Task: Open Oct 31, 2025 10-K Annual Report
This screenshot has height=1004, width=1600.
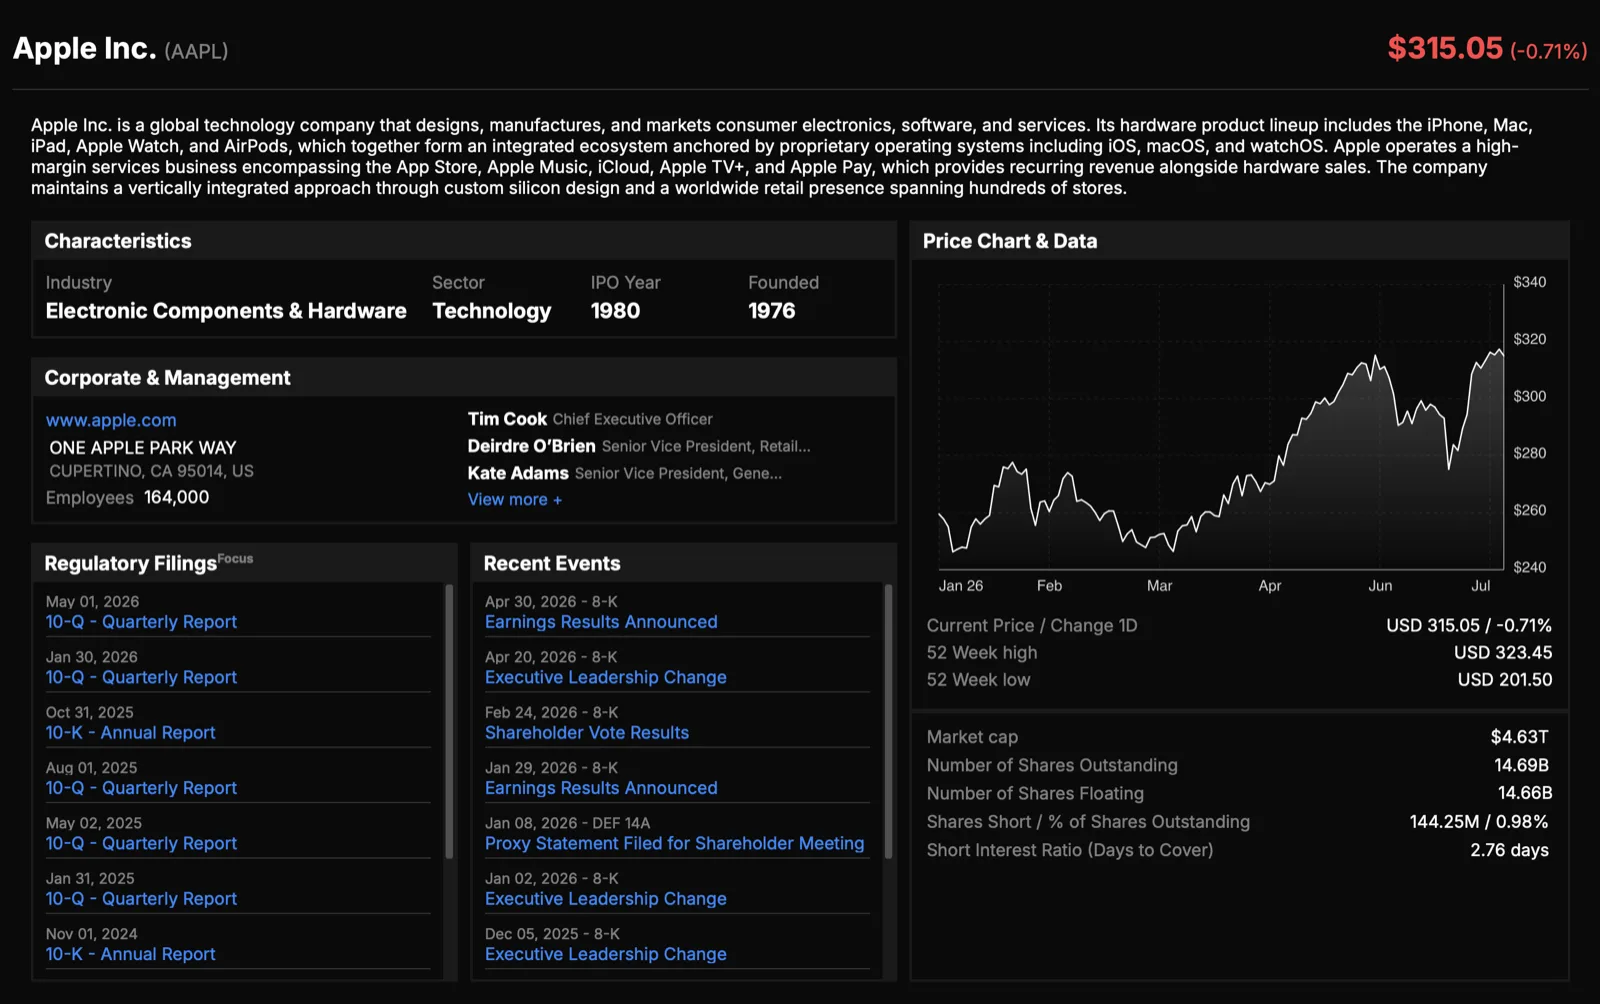Action: coord(130,732)
